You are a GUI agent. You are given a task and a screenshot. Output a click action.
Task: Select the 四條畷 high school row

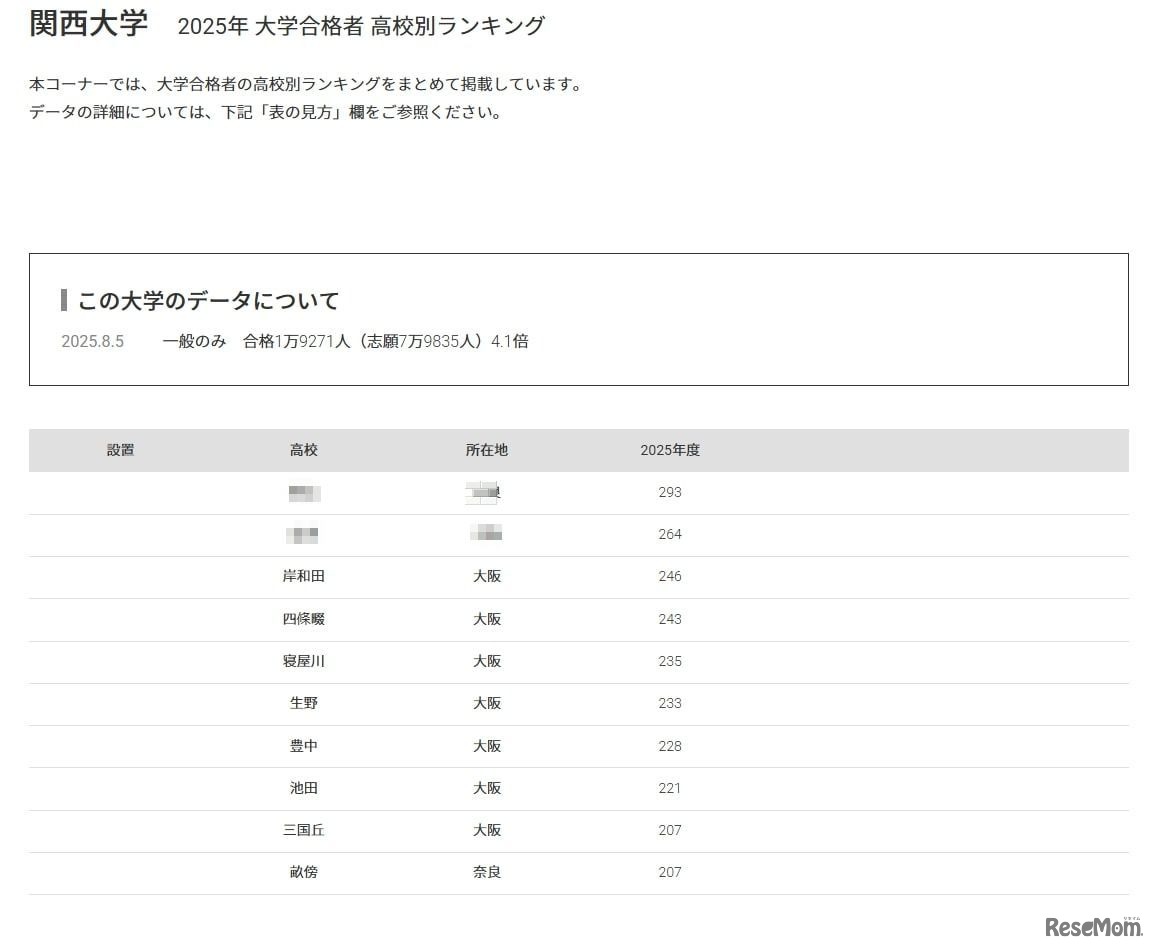click(x=304, y=619)
